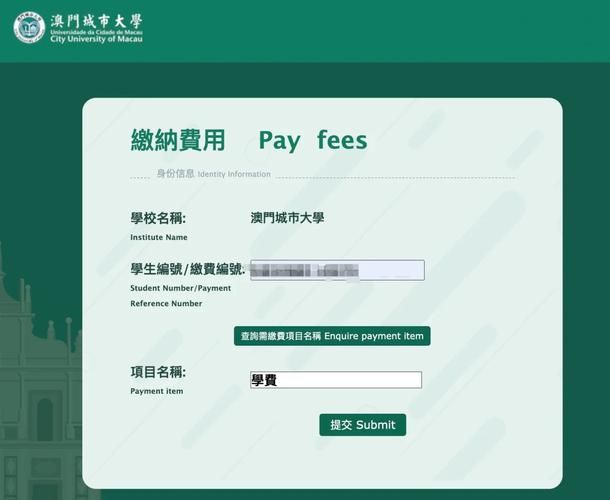Click the Universidade da Cidade de Macau text
The height and width of the screenshot is (500, 610).
coord(96,32)
